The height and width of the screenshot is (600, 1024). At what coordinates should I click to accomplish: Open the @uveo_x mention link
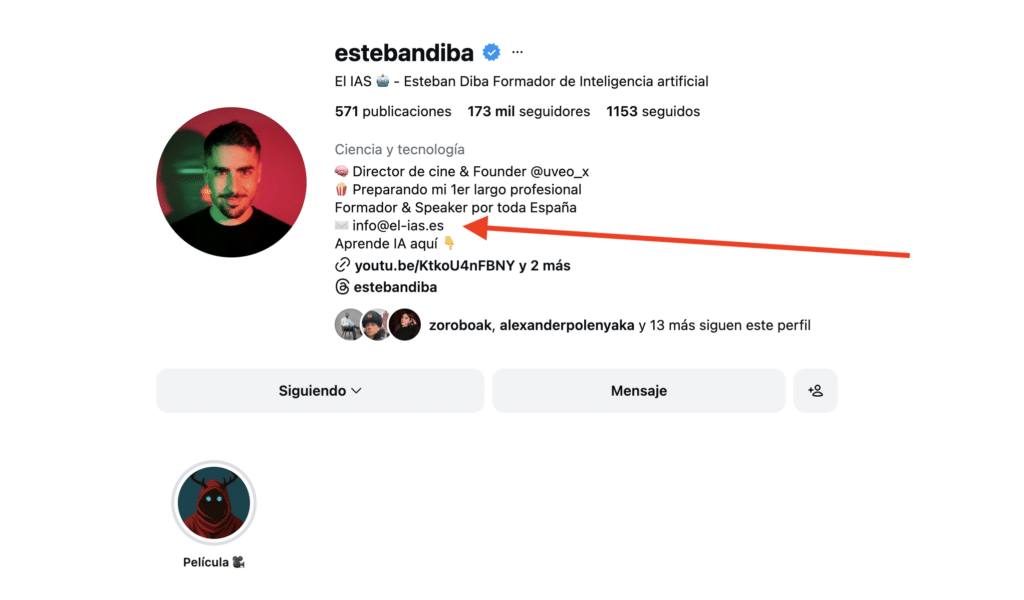point(559,172)
